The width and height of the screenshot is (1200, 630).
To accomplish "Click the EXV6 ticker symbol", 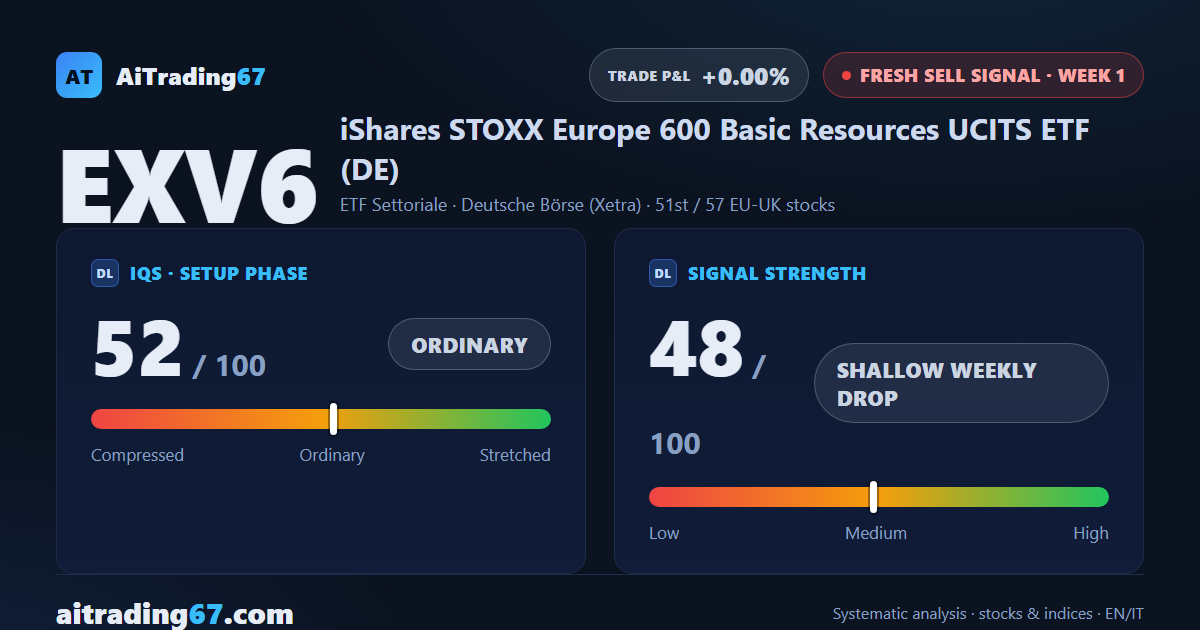I will pos(188,186).
